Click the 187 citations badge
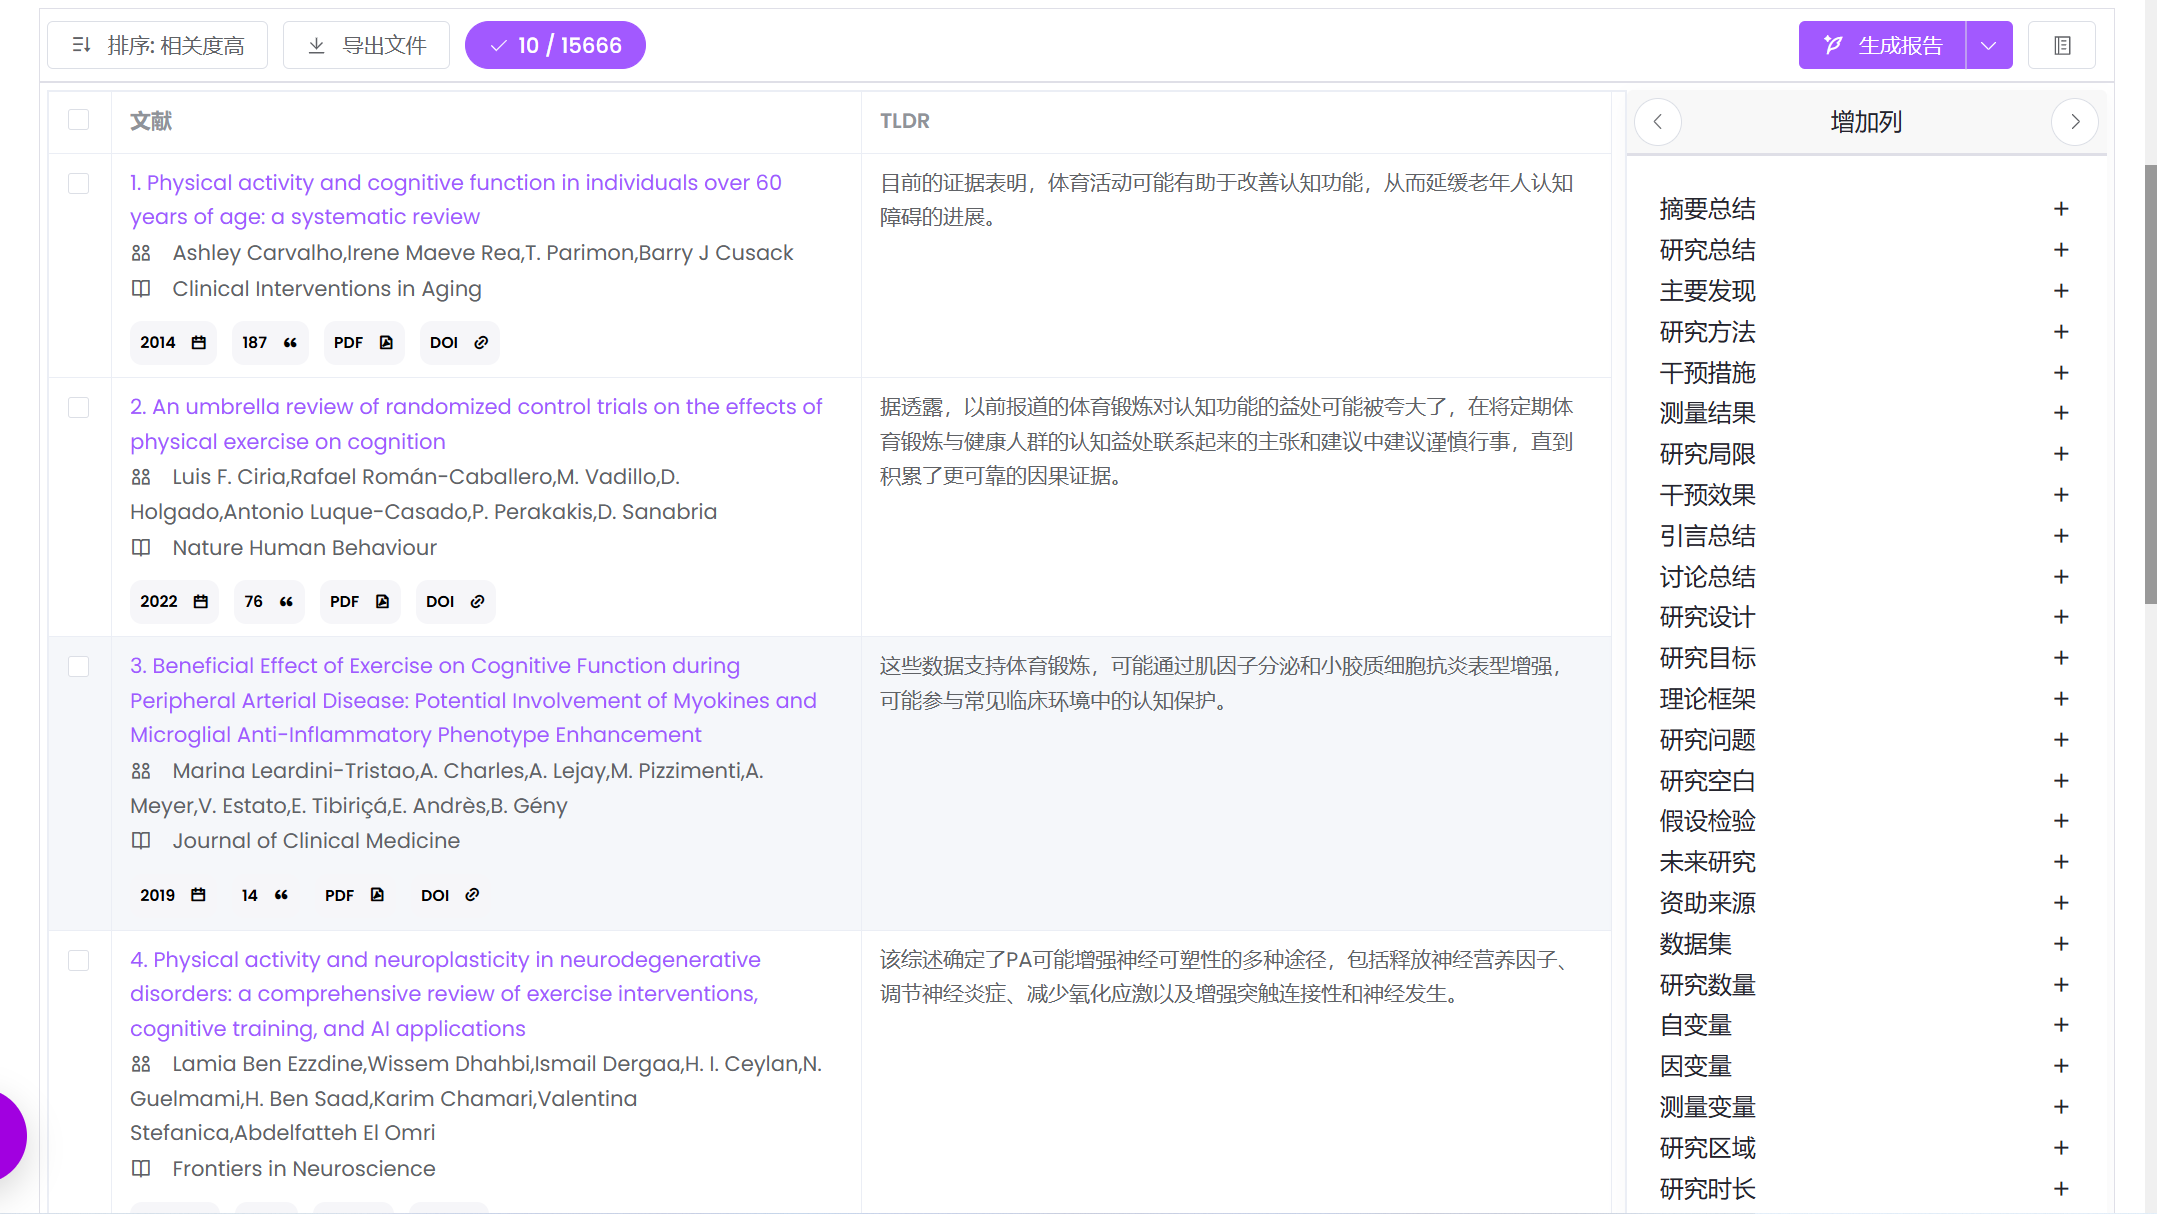2157x1214 pixels. tap(269, 342)
